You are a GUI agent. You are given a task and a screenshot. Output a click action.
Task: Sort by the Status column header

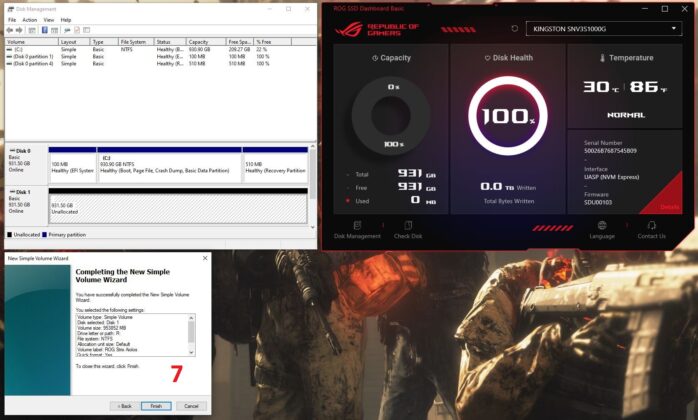pos(170,42)
